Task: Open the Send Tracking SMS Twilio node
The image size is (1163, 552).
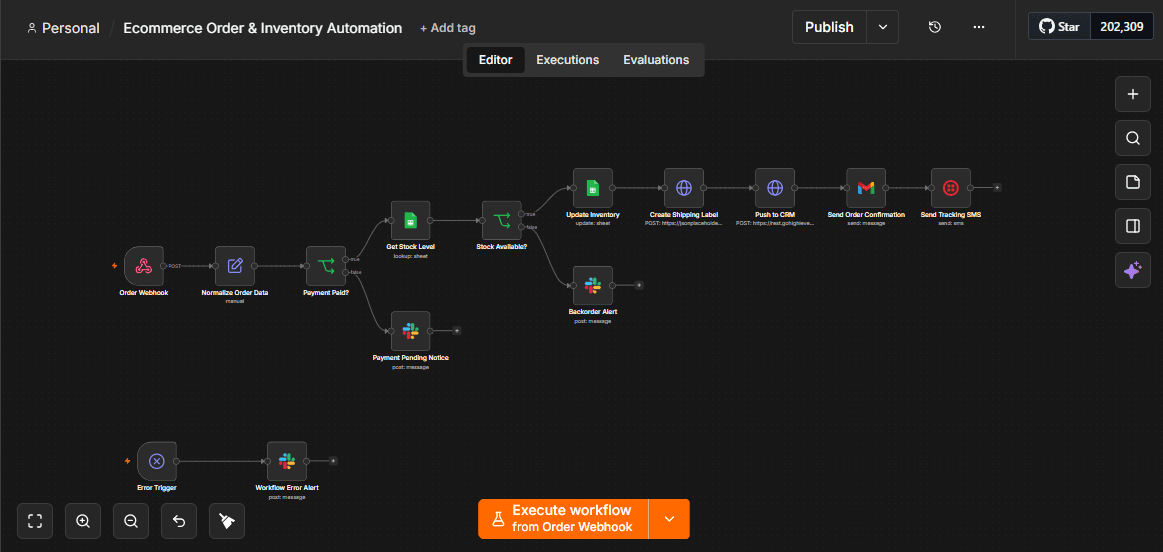Action: coord(951,188)
